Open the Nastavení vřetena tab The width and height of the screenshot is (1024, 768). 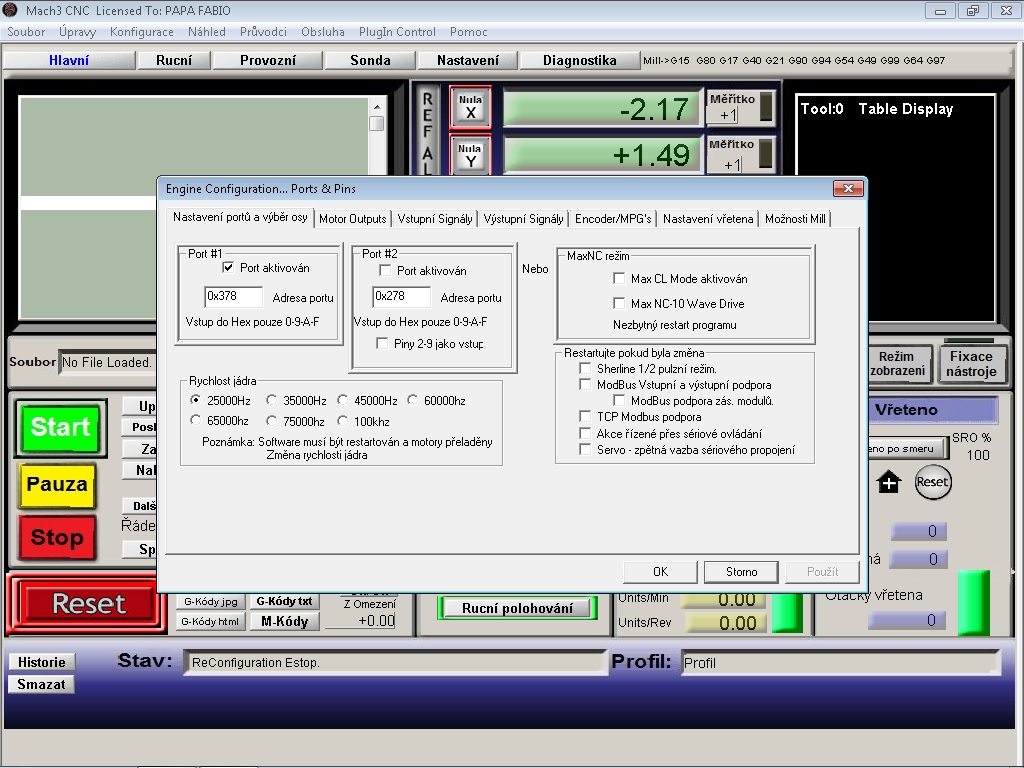pyautogui.click(x=707, y=219)
